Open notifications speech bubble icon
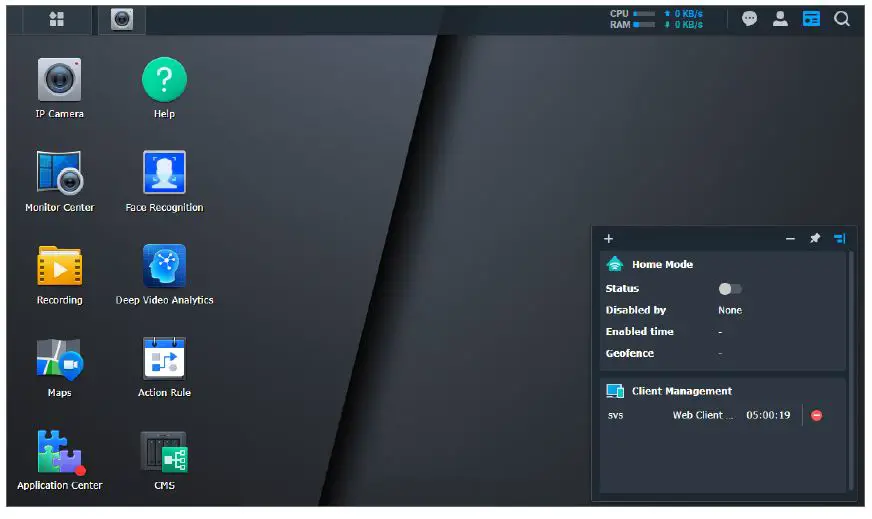Screen dimensions: 872x519 pos(749,19)
